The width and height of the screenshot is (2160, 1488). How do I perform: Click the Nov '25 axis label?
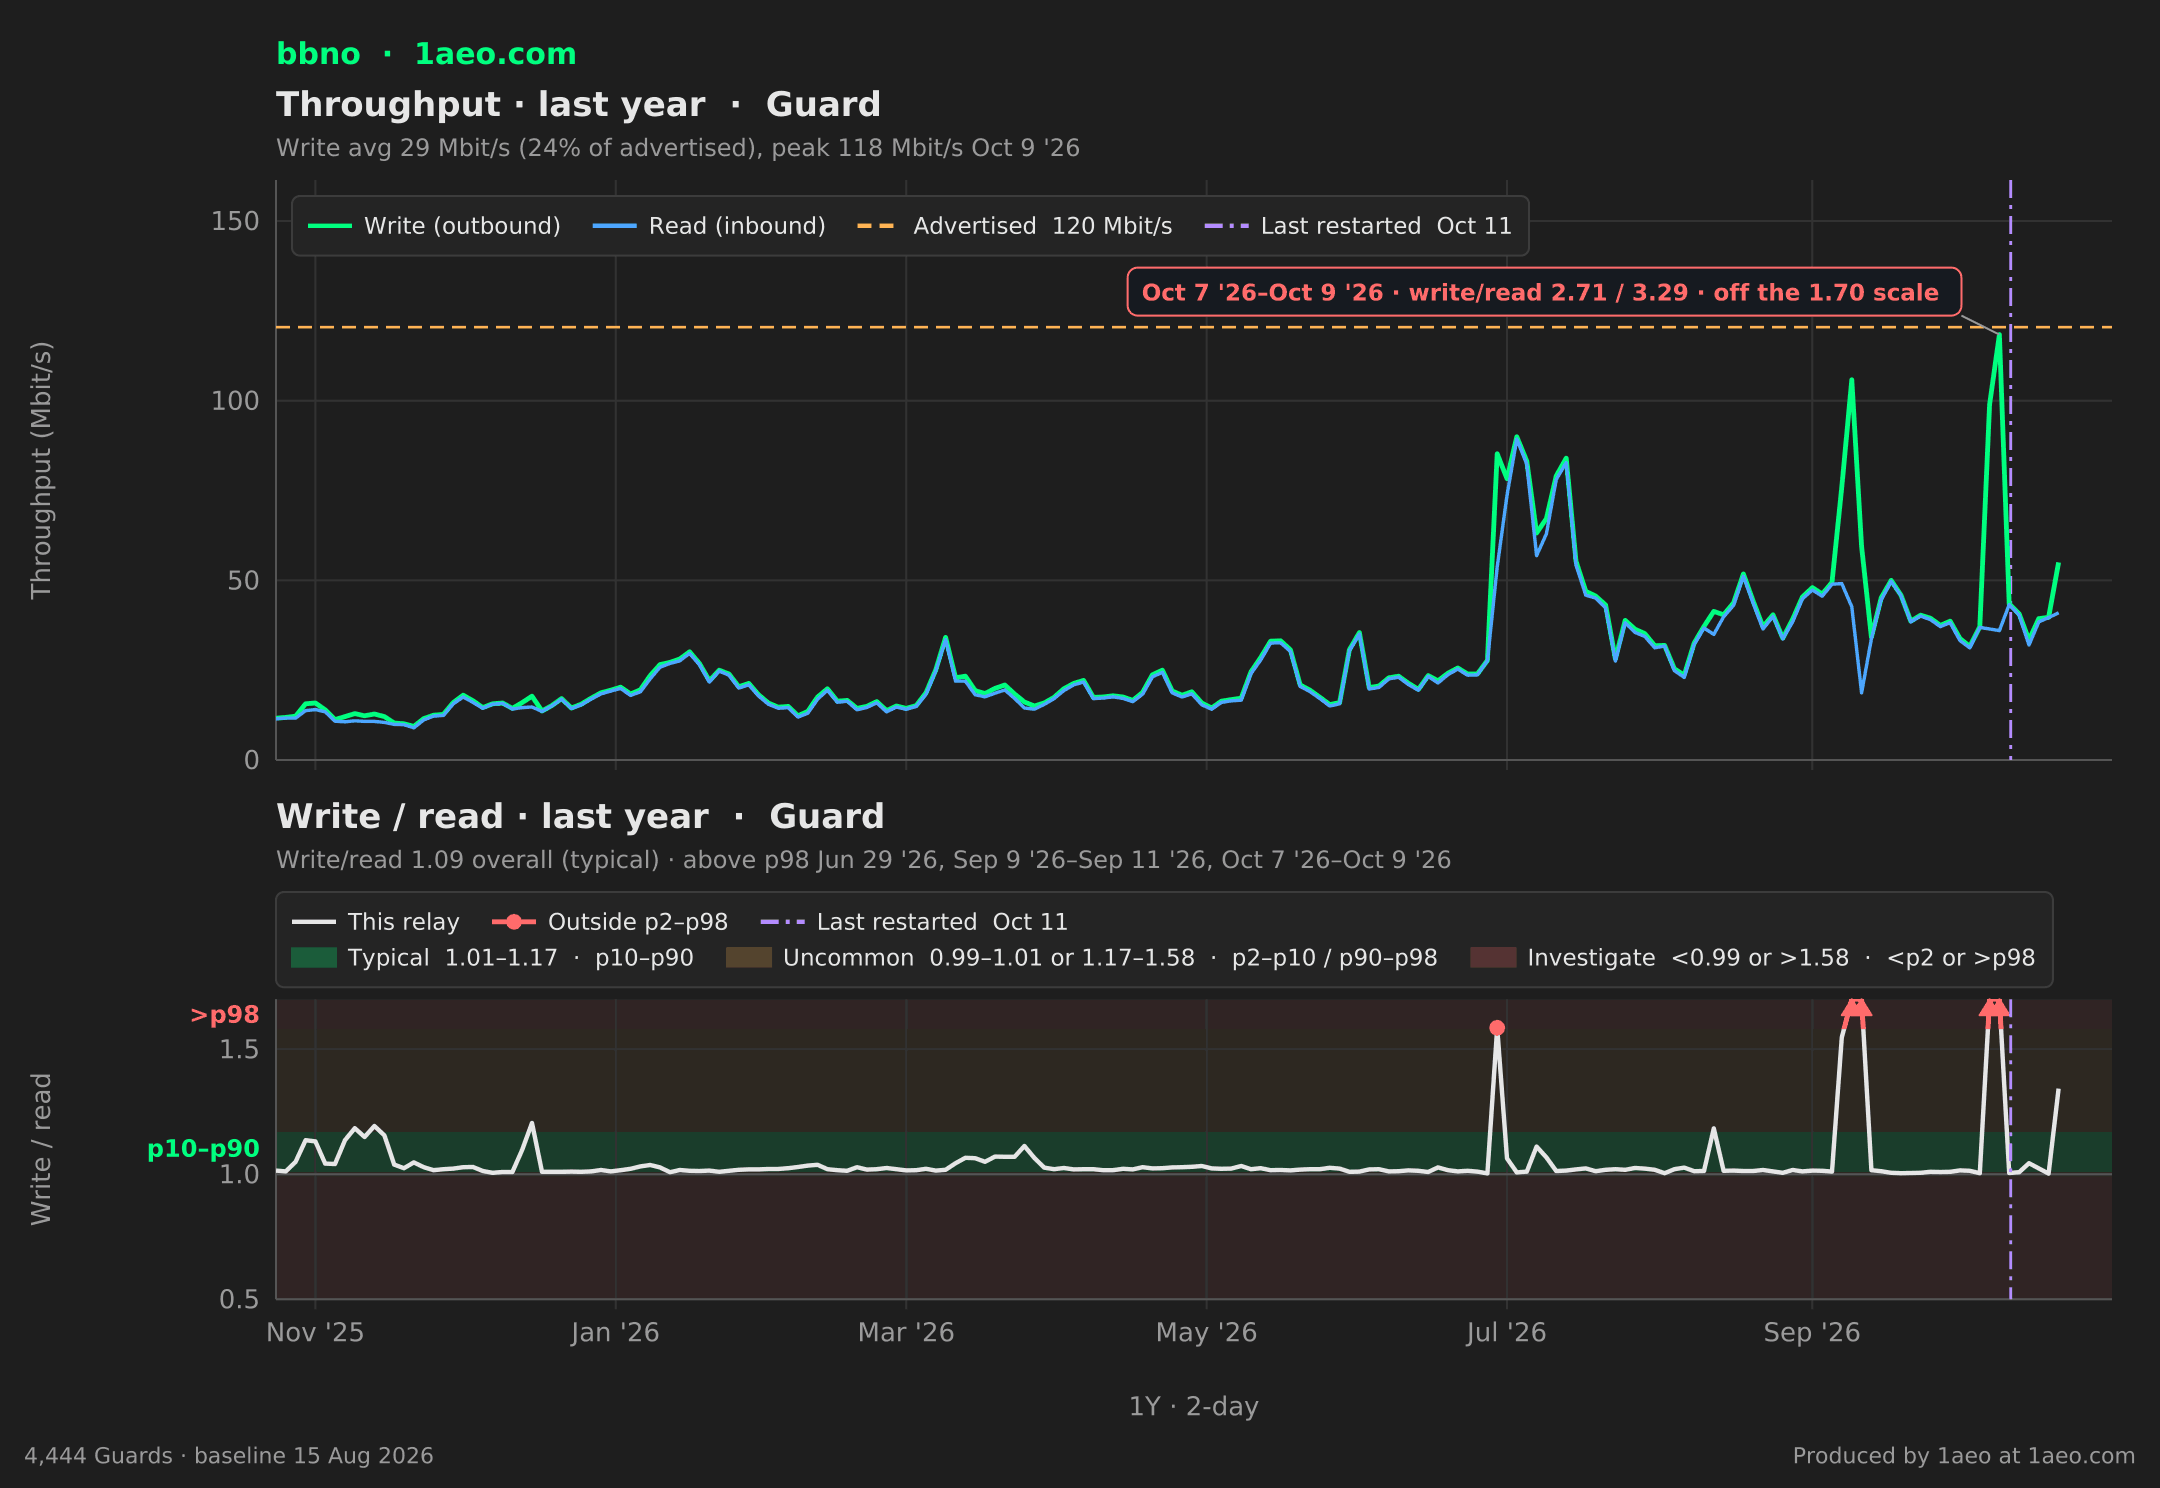315,1333
